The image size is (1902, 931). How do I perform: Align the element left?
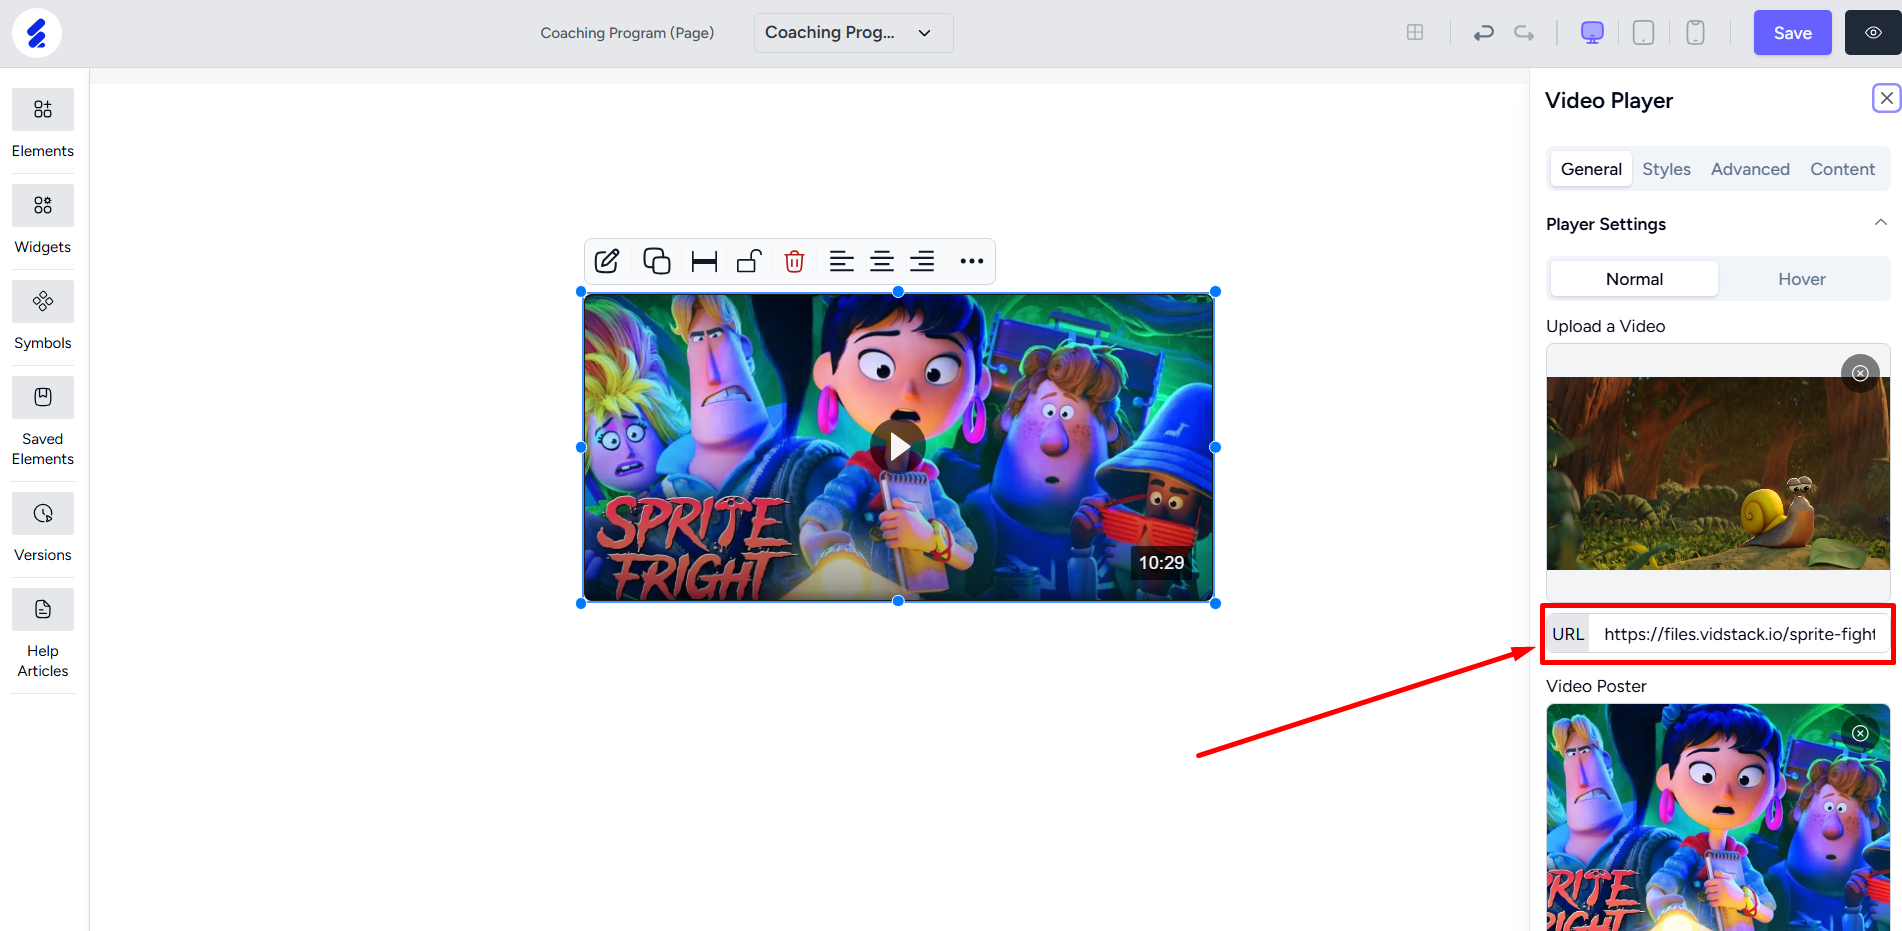[x=842, y=262]
